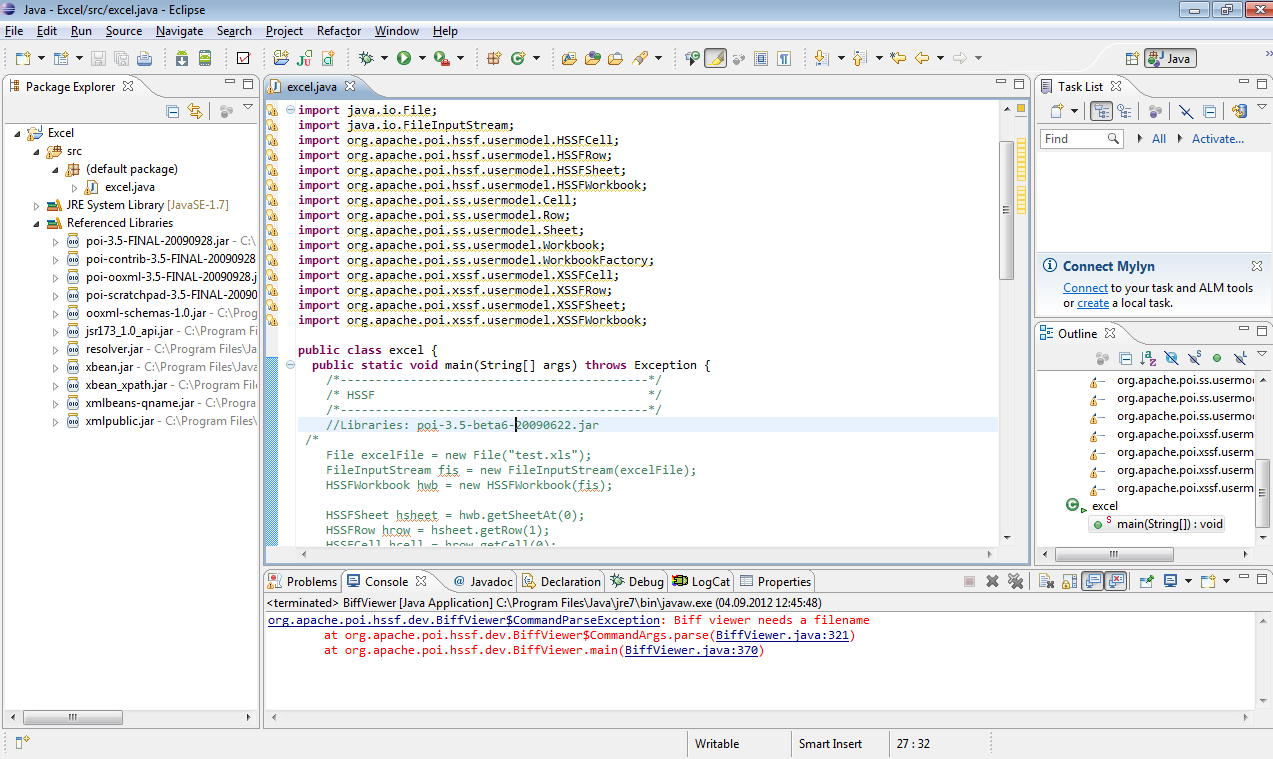Click Pin Console icon
Viewport: 1273px width, 759px height.
coord(1146,581)
